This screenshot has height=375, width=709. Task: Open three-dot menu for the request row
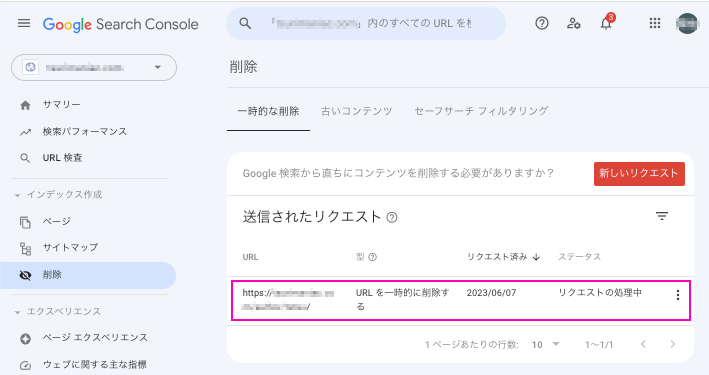point(677,295)
